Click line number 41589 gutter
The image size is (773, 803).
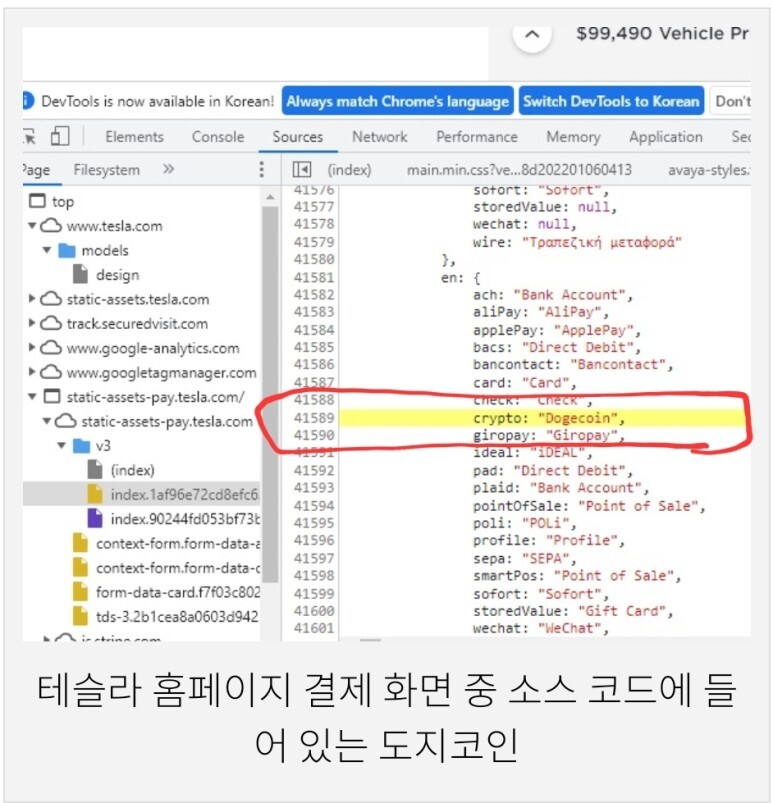[314, 418]
